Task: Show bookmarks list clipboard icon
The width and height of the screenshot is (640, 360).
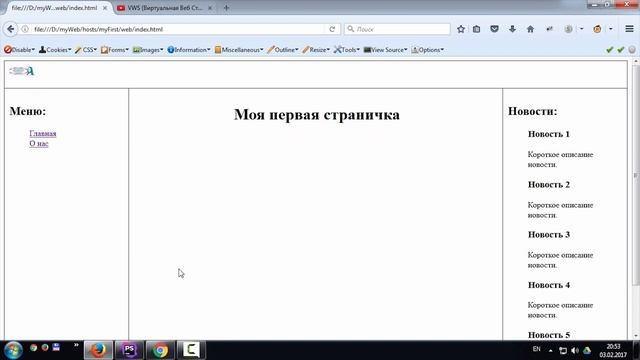Action: [476, 29]
